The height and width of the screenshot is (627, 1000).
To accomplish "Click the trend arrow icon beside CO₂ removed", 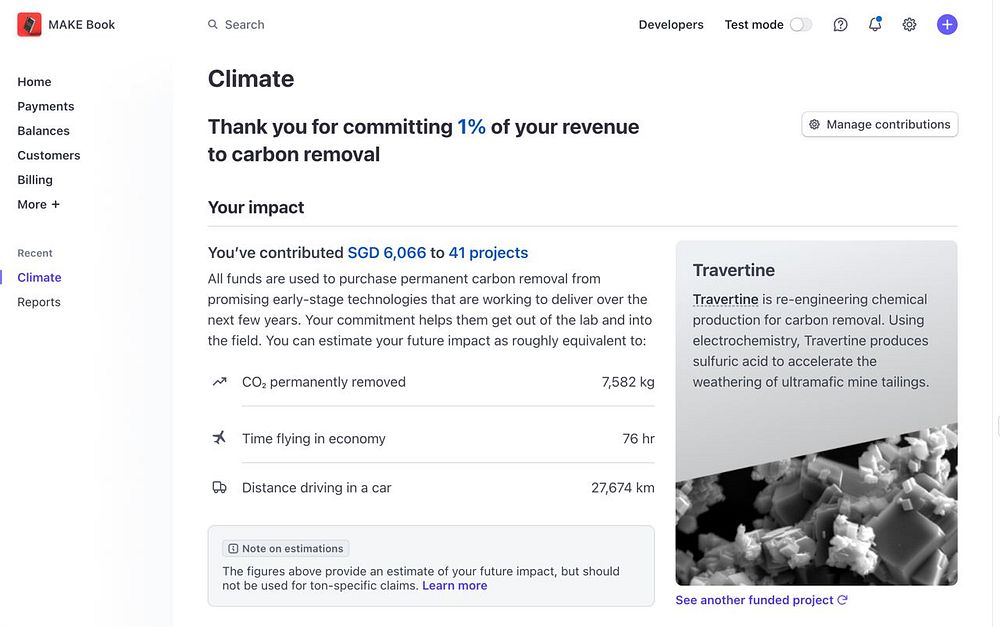I will 219,382.
